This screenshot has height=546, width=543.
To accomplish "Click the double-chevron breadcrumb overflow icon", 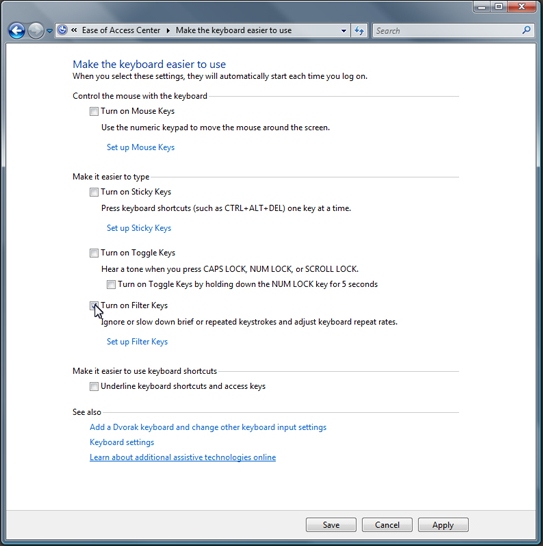I will 74,30.
